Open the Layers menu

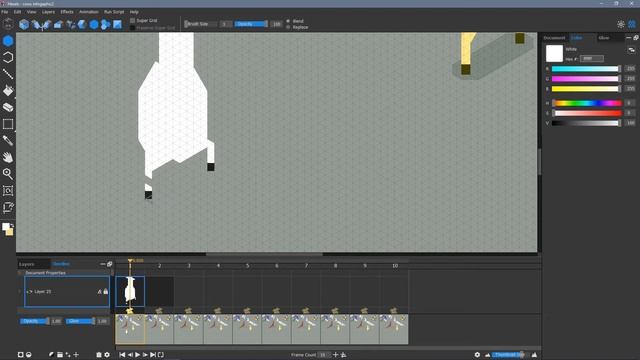(x=48, y=12)
